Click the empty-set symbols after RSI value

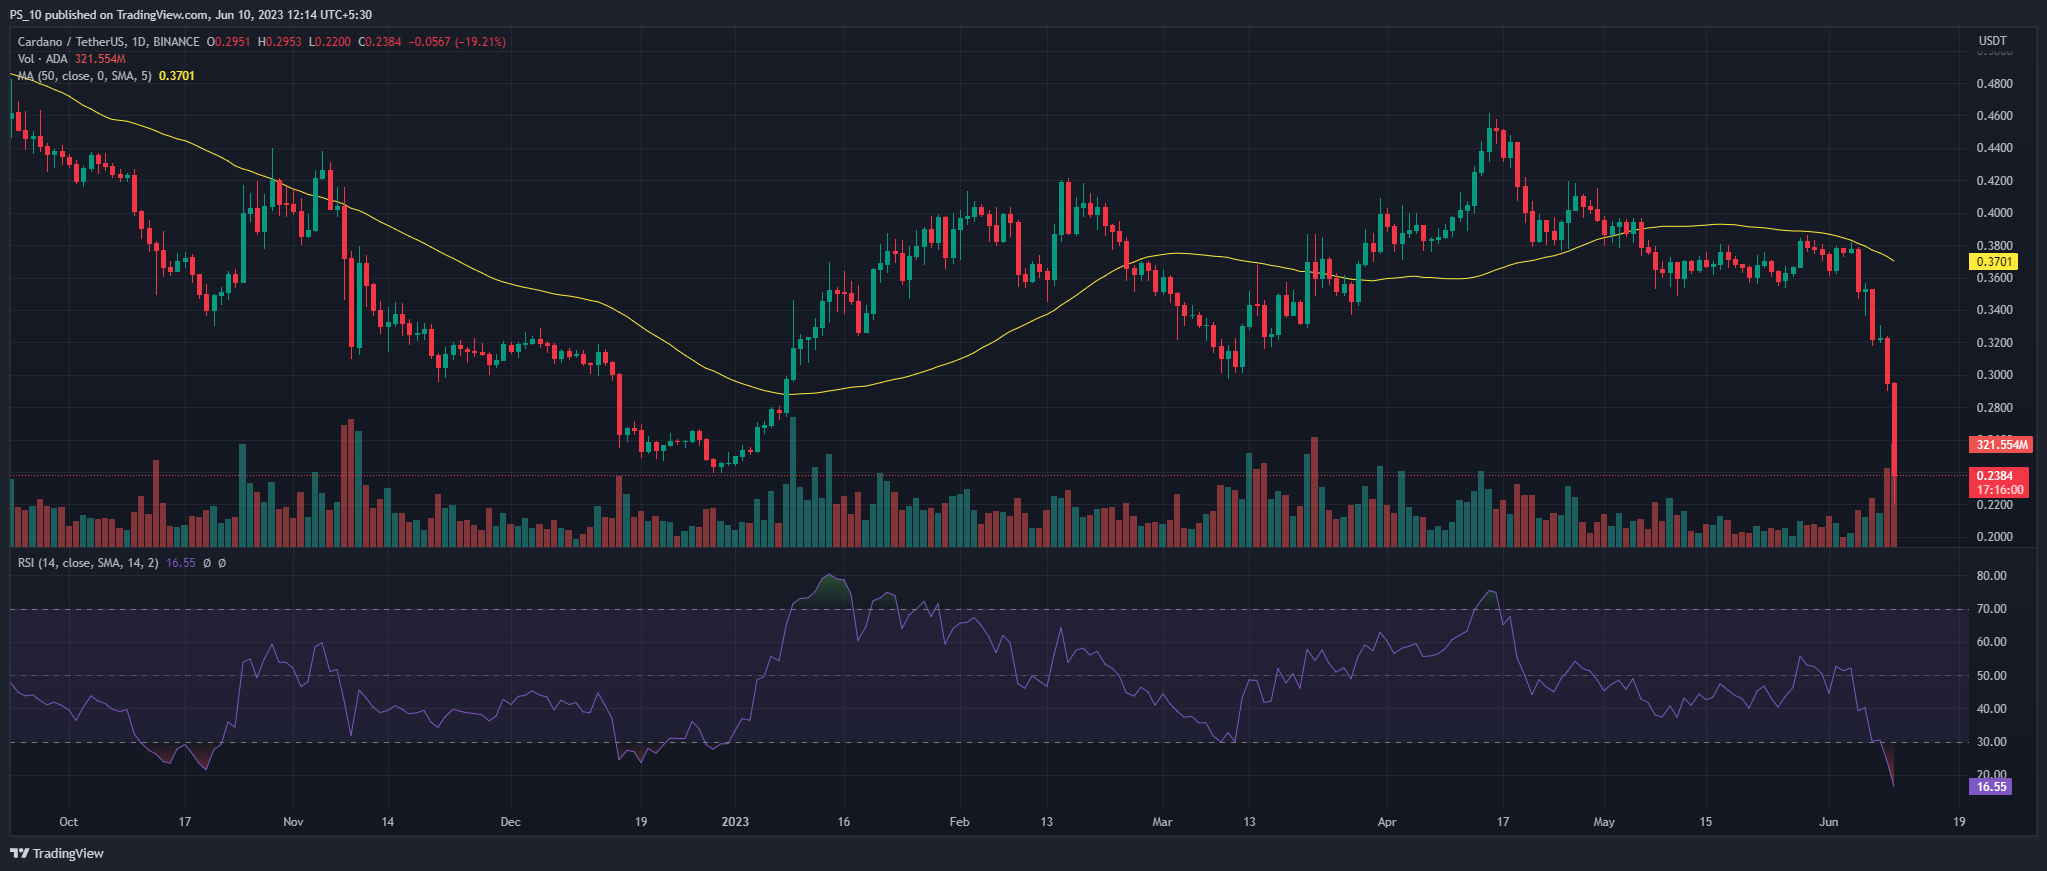tap(214, 563)
